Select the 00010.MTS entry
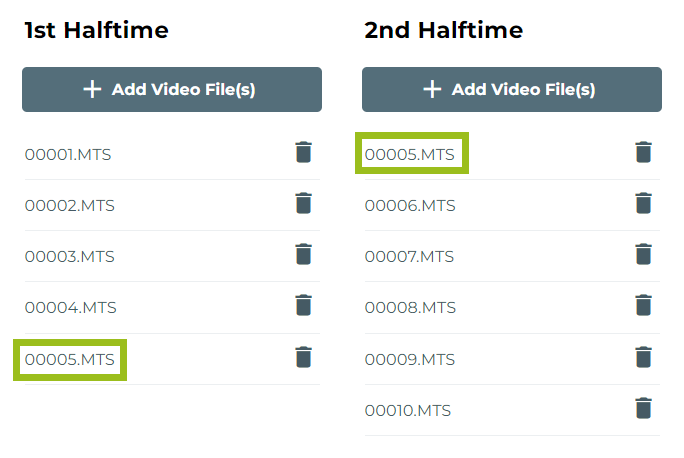The image size is (684, 458). coord(408,410)
